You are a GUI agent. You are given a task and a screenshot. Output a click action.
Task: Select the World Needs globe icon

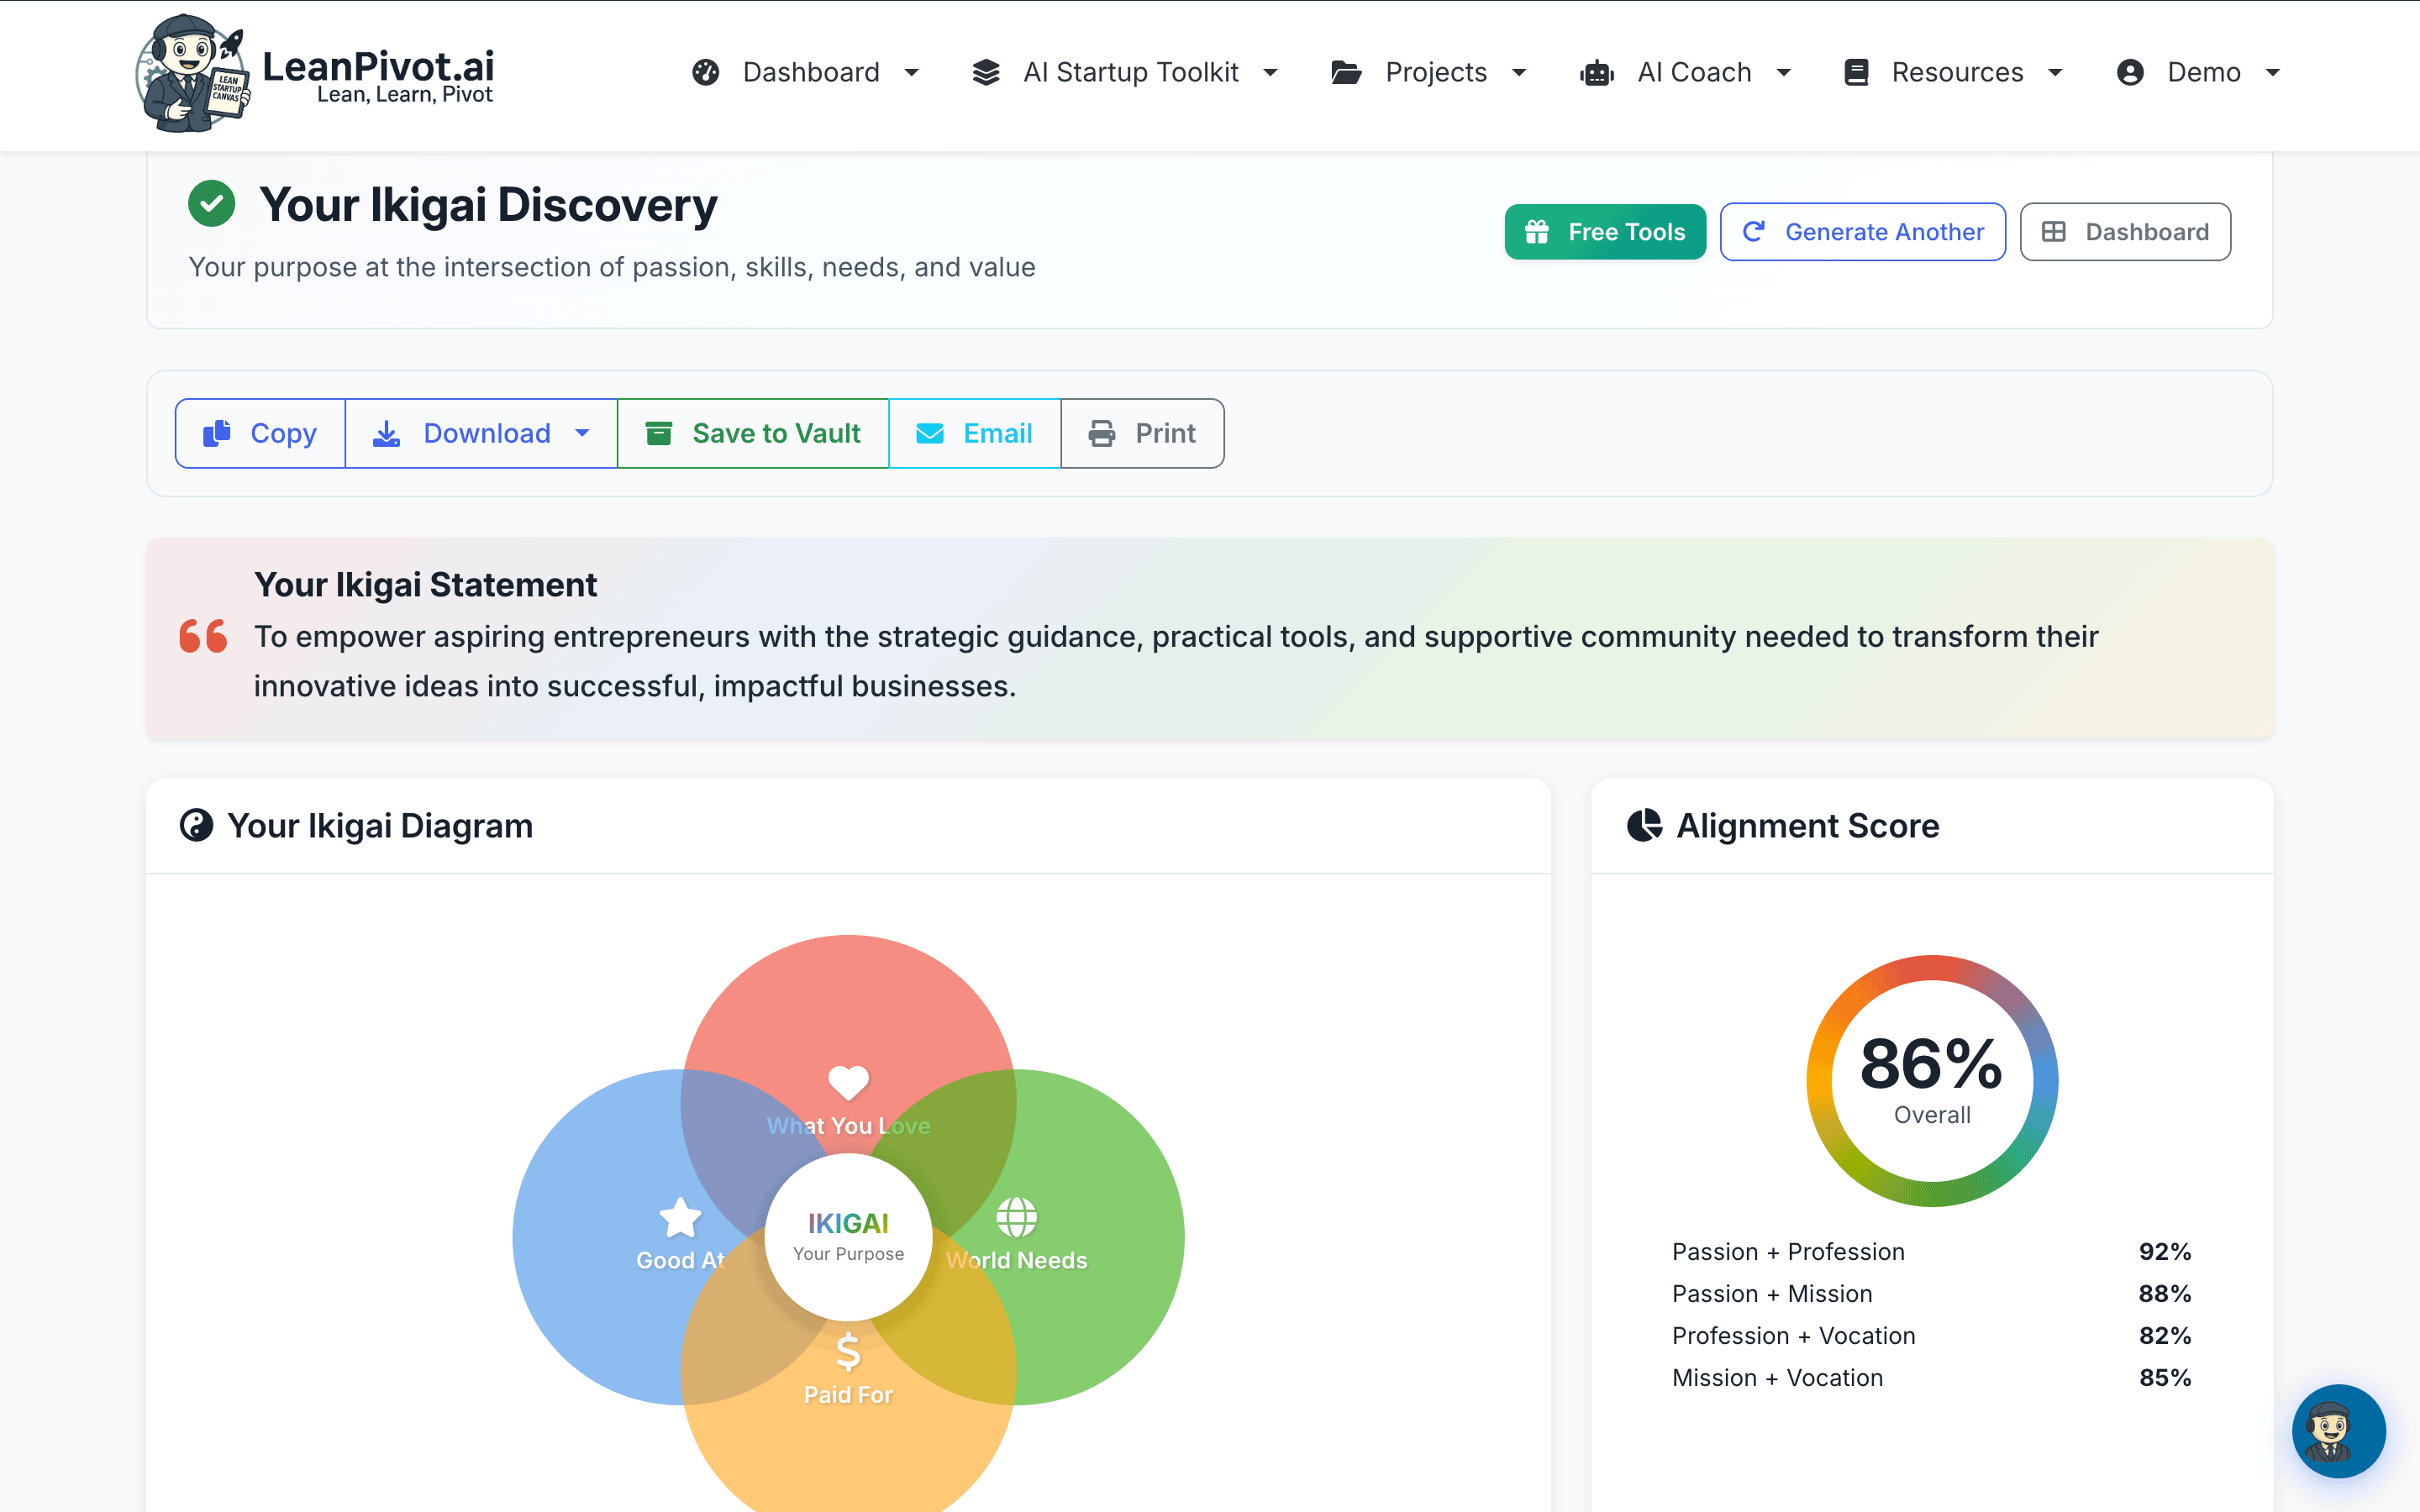click(1017, 1218)
